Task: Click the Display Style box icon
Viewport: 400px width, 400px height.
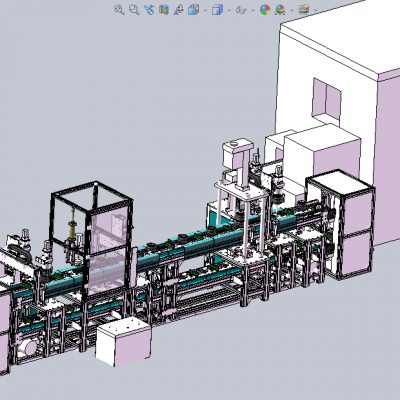Action: 217,10
